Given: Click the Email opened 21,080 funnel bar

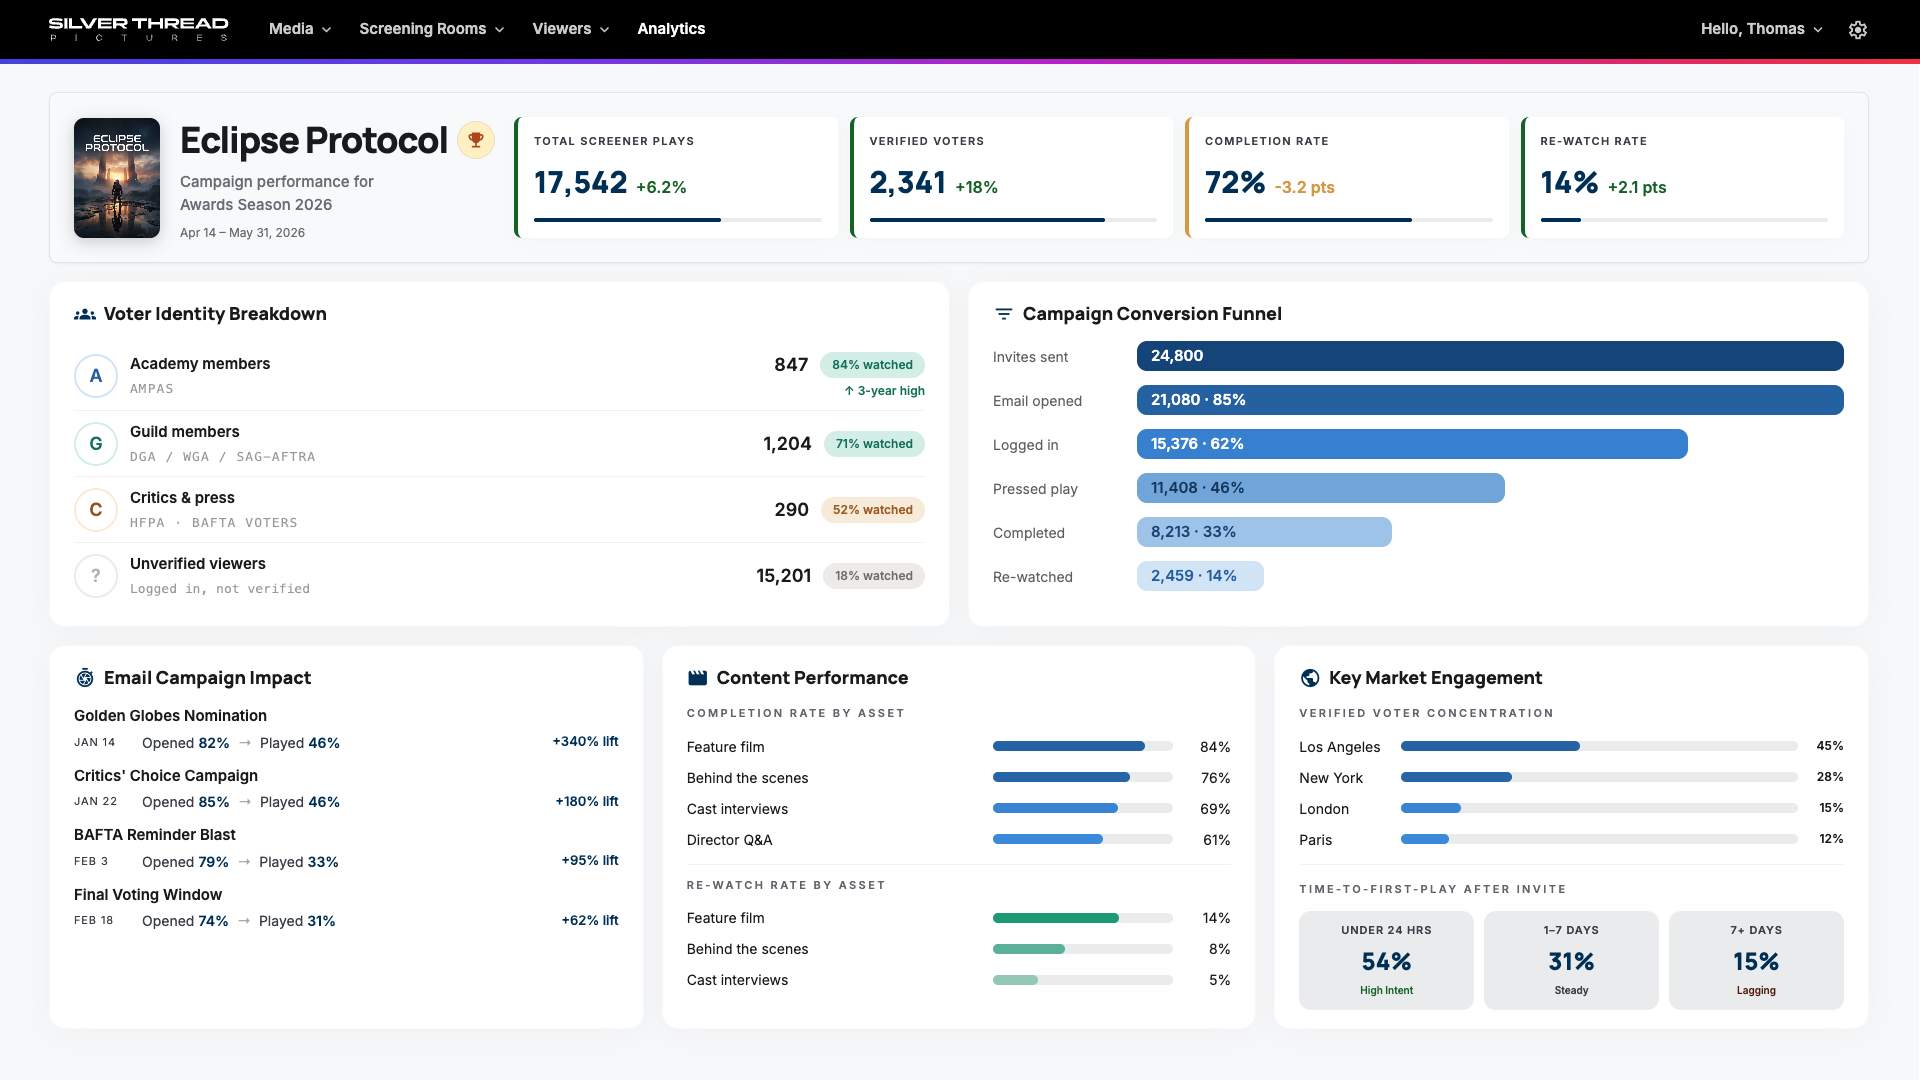Looking at the screenshot, I should click(1490, 400).
